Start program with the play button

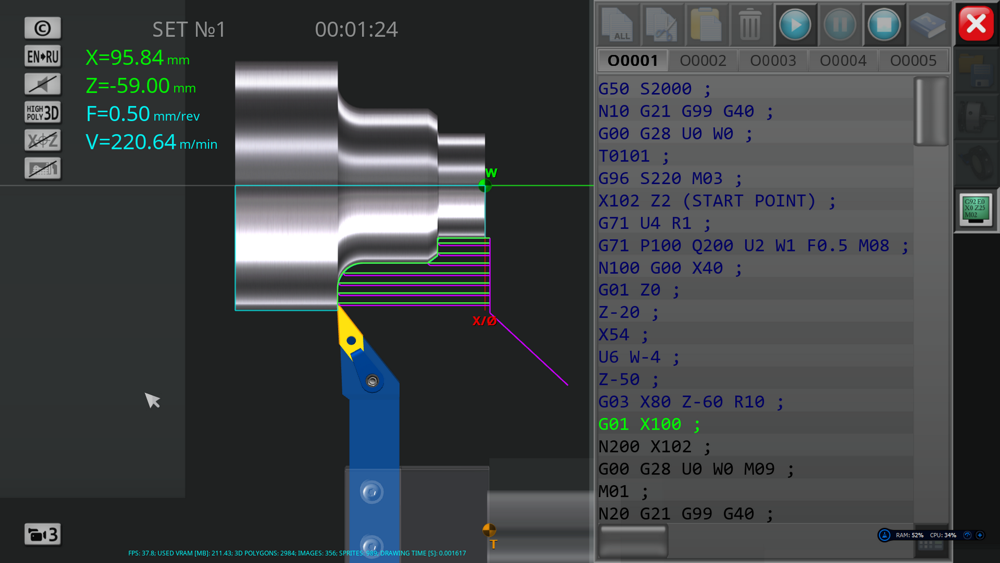click(x=795, y=25)
